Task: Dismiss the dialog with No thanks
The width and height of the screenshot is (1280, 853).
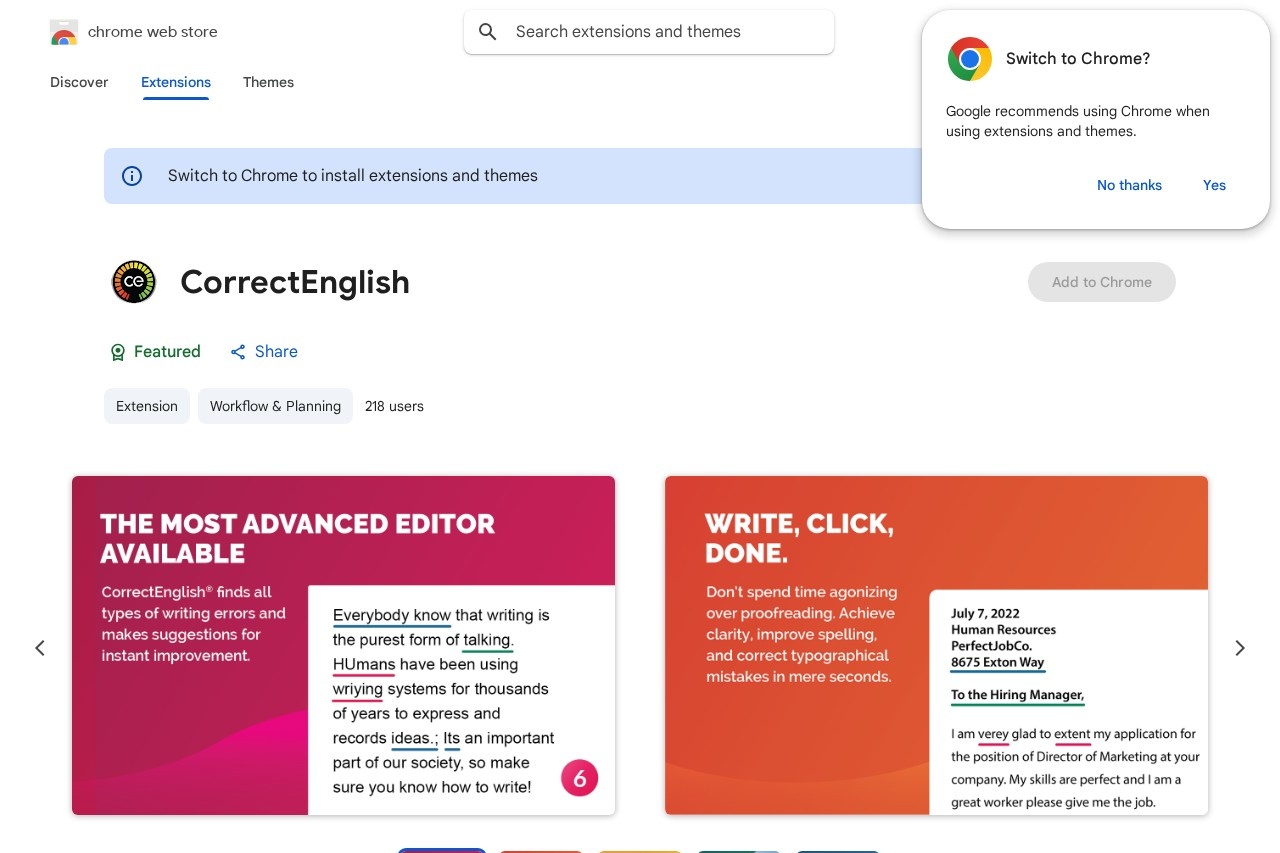Action: (x=1129, y=185)
